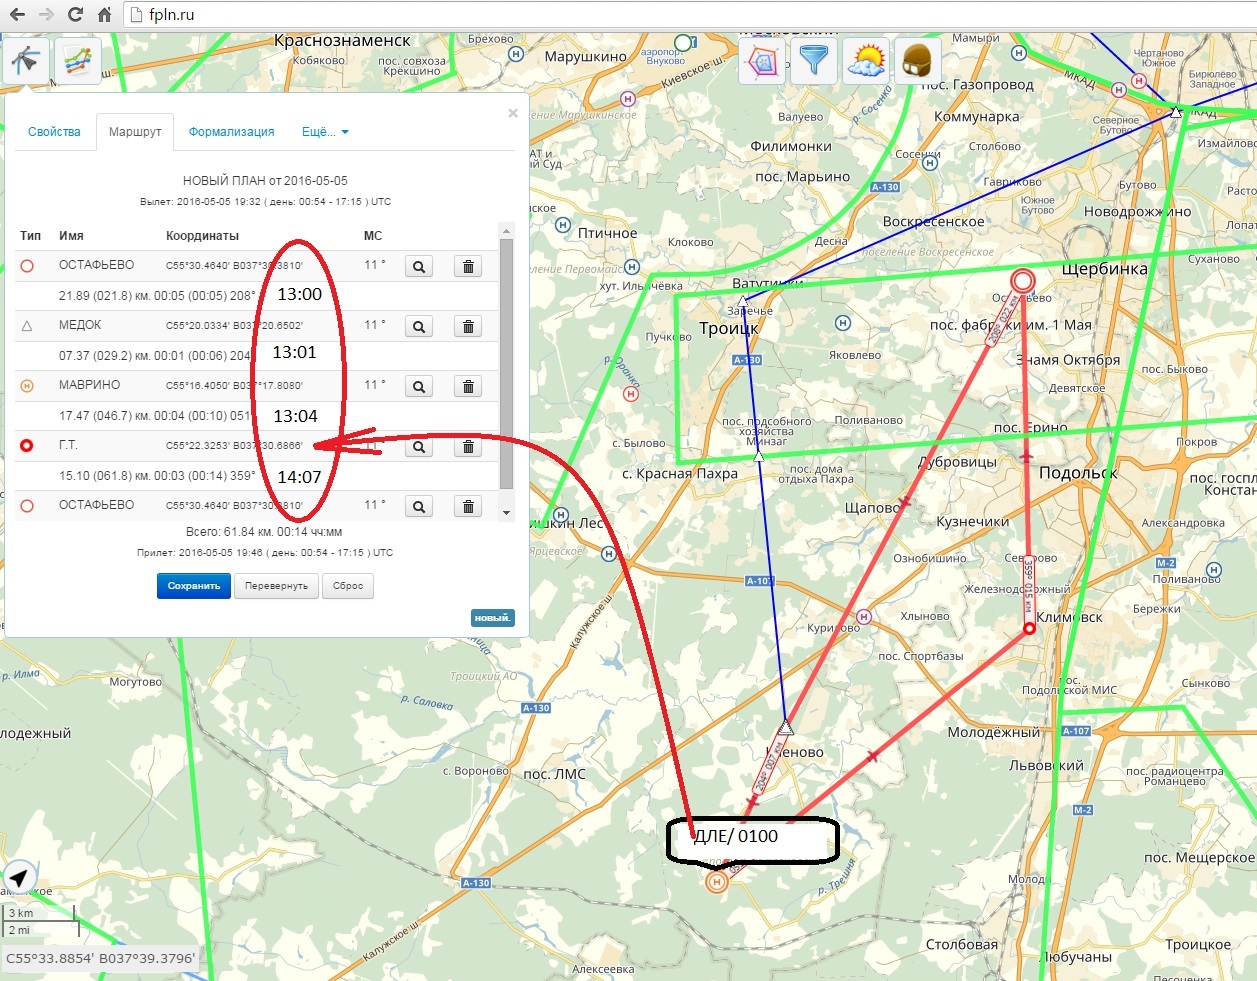Delete the Г.Т. waypoint row

click(x=468, y=447)
